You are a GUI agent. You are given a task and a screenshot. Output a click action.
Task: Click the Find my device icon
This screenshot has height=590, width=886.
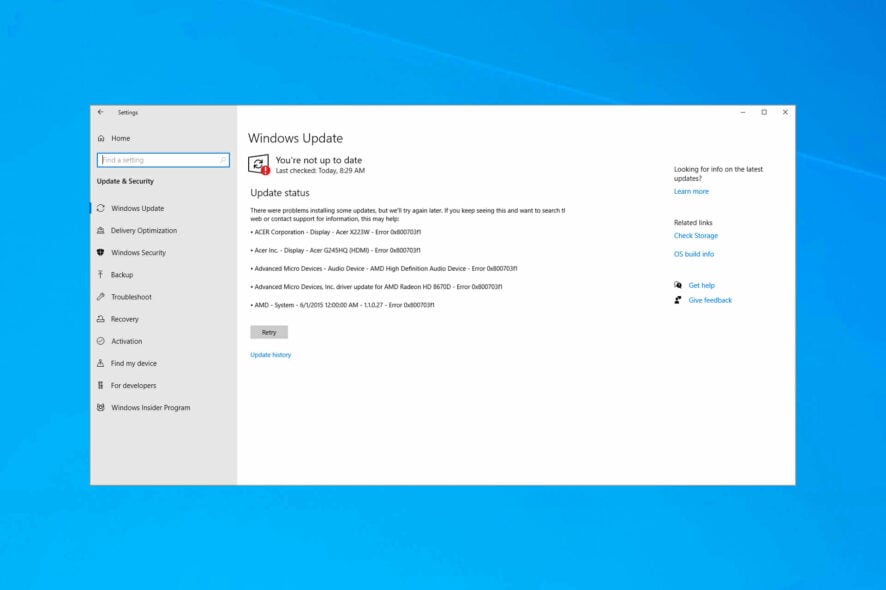101,363
